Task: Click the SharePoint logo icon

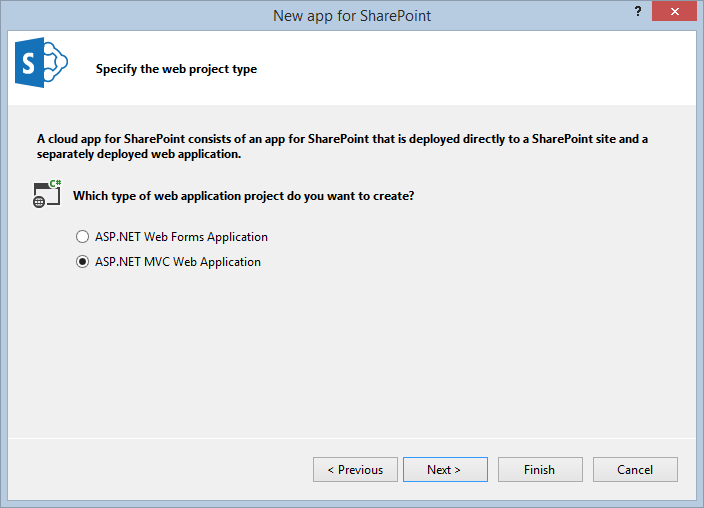Action: point(41,62)
